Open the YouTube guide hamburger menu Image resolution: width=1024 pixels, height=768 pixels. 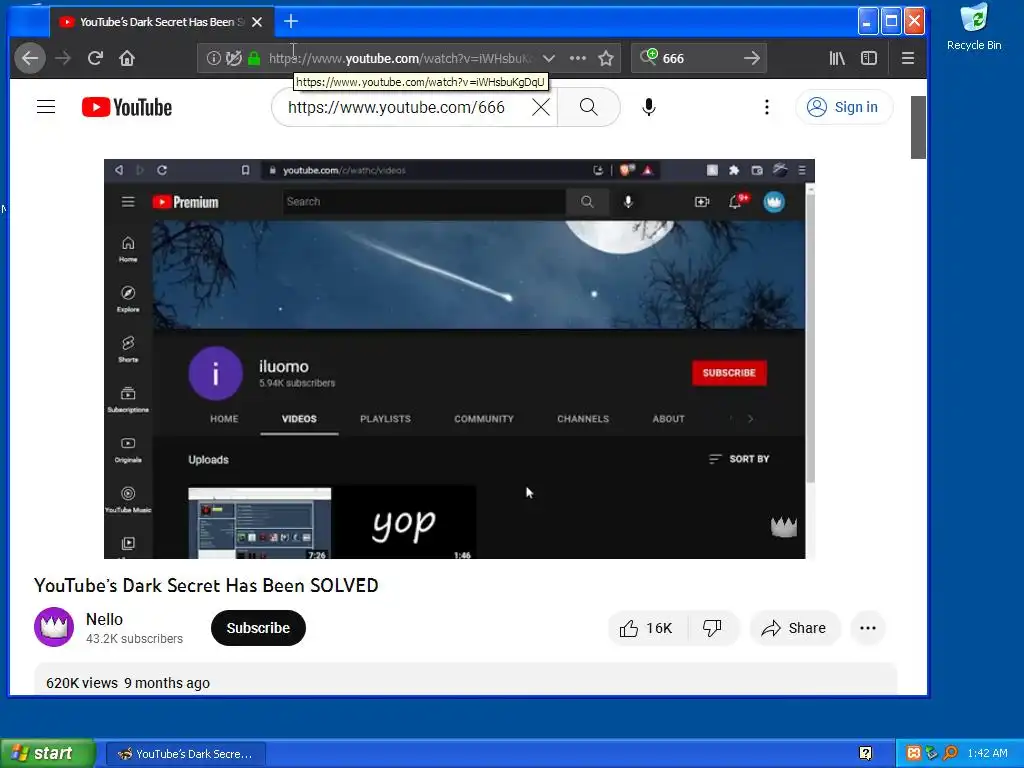coord(46,106)
